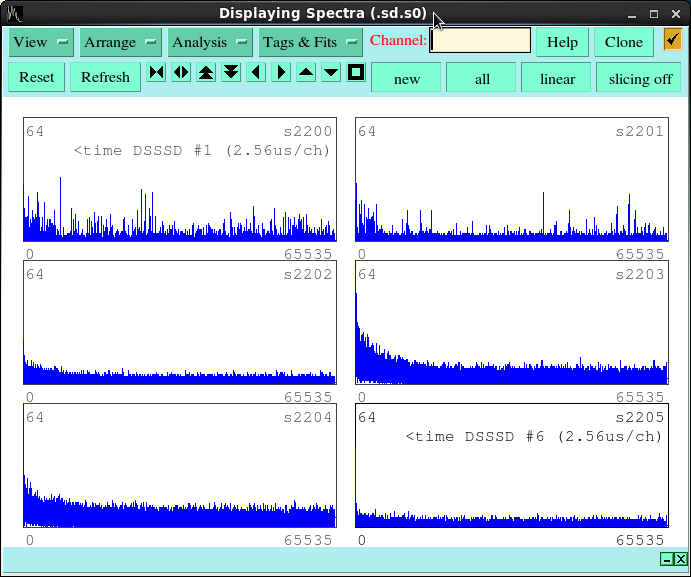Shift spectra with the right arrow icon
The height and width of the screenshot is (577, 691).
[x=281, y=72]
